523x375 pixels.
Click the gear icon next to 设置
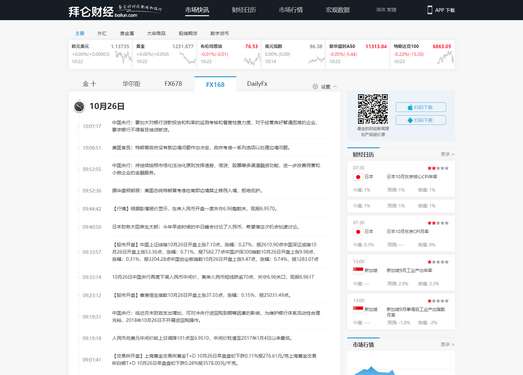(315, 86)
